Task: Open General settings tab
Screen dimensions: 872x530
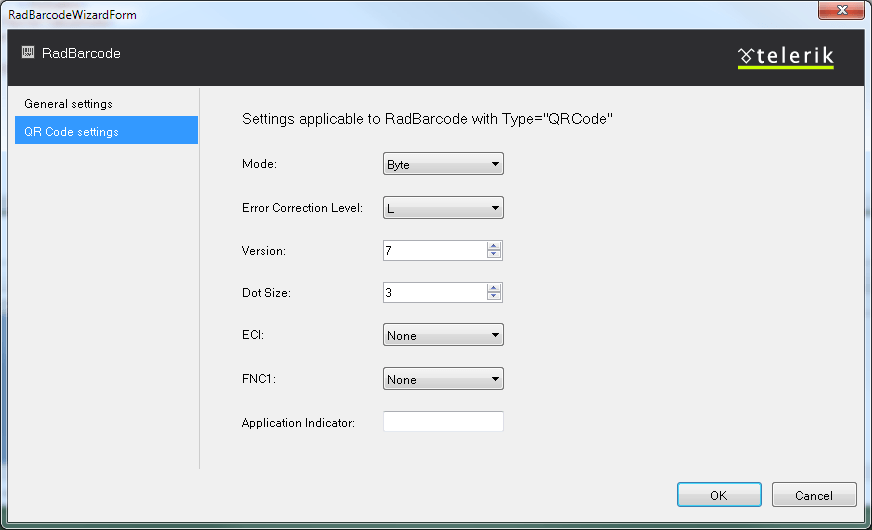Action: tap(68, 104)
